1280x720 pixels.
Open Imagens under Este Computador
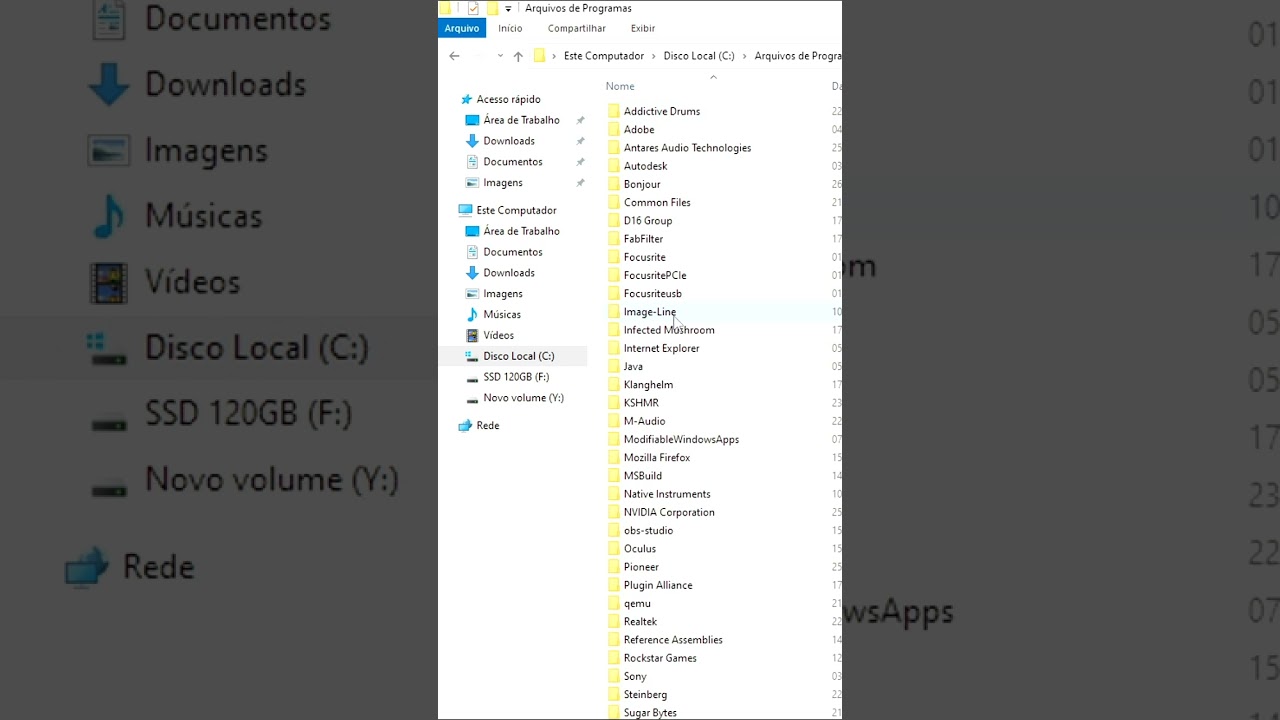503,294
